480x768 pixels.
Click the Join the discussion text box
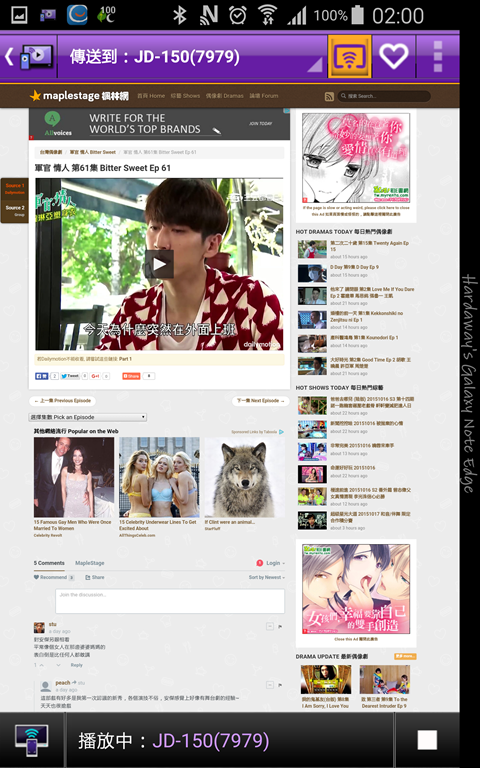coord(170,601)
